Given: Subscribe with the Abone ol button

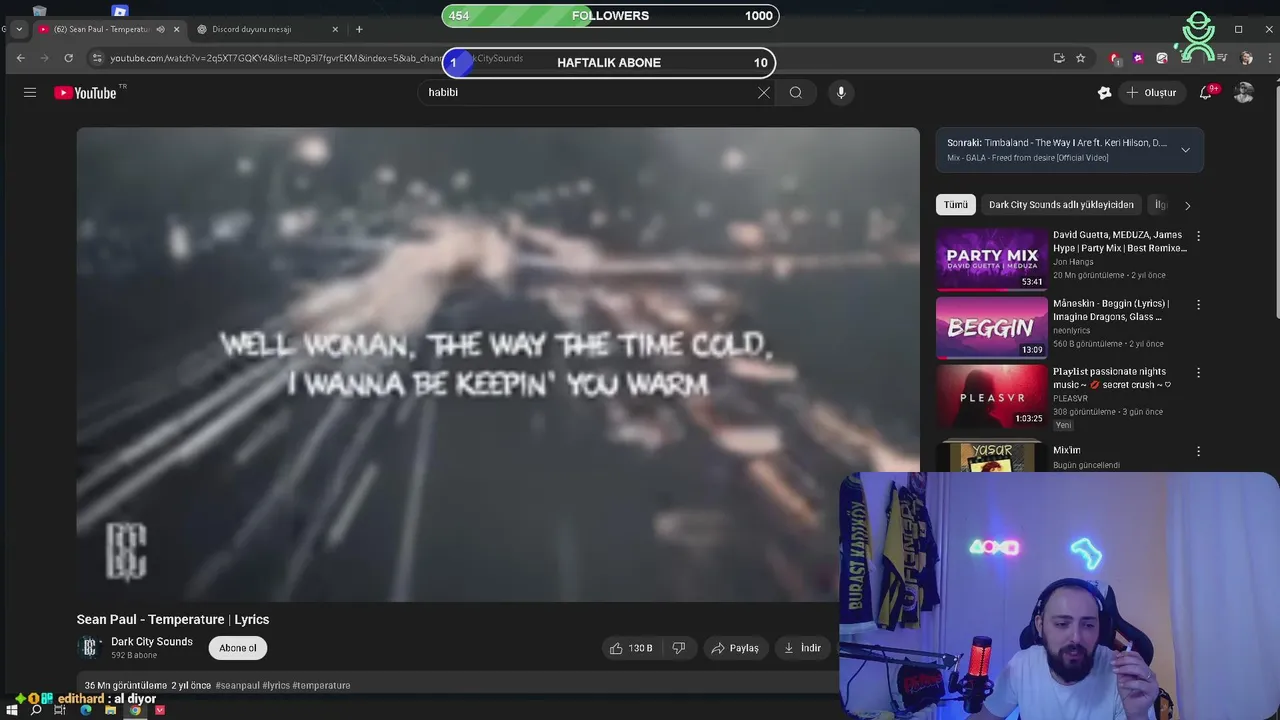Looking at the screenshot, I should [x=238, y=648].
